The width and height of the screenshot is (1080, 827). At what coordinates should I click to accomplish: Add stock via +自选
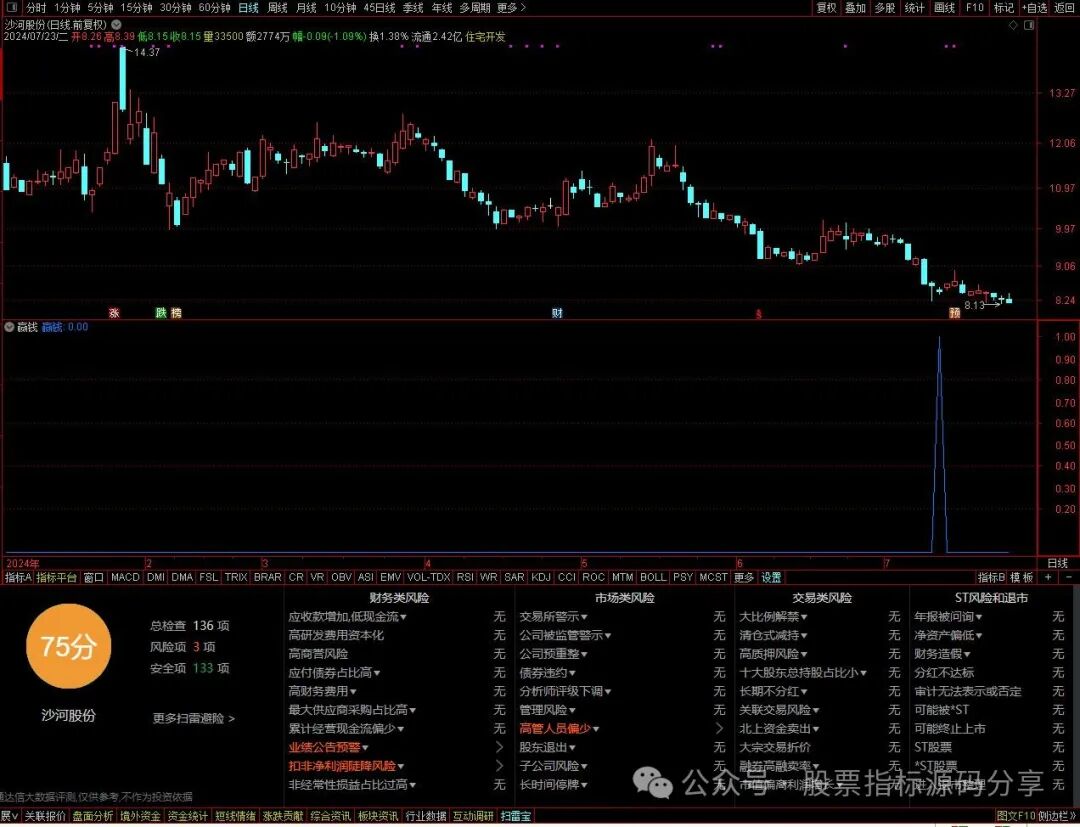(1035, 8)
